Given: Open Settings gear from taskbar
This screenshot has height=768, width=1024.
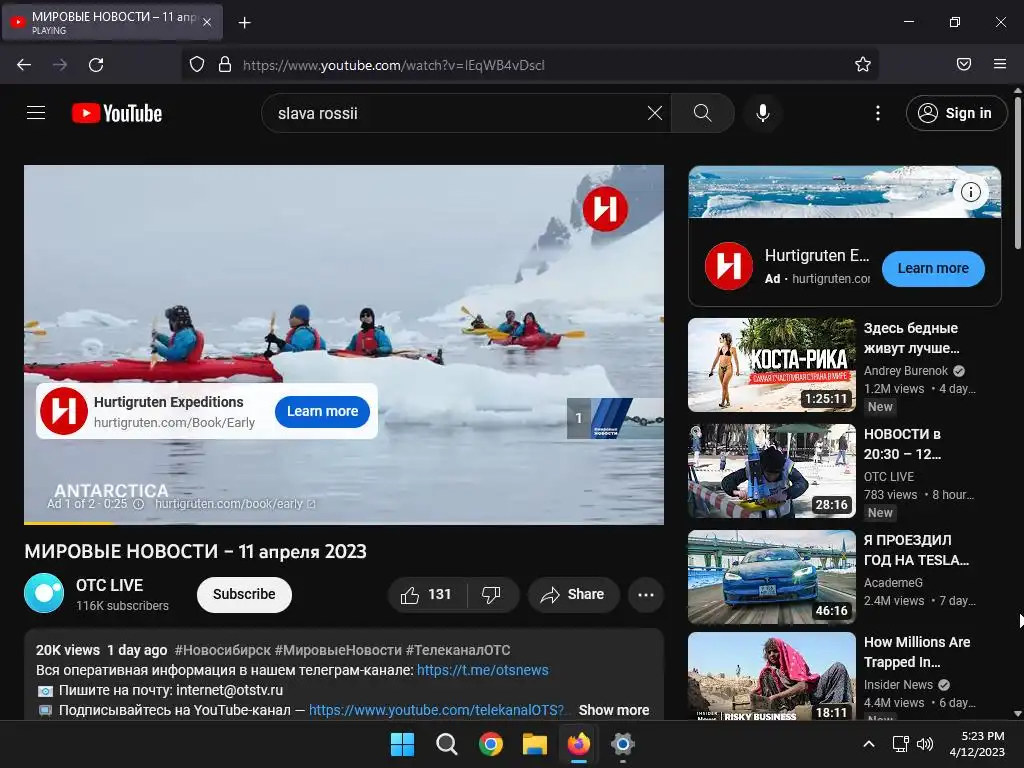Looking at the screenshot, I should point(622,744).
